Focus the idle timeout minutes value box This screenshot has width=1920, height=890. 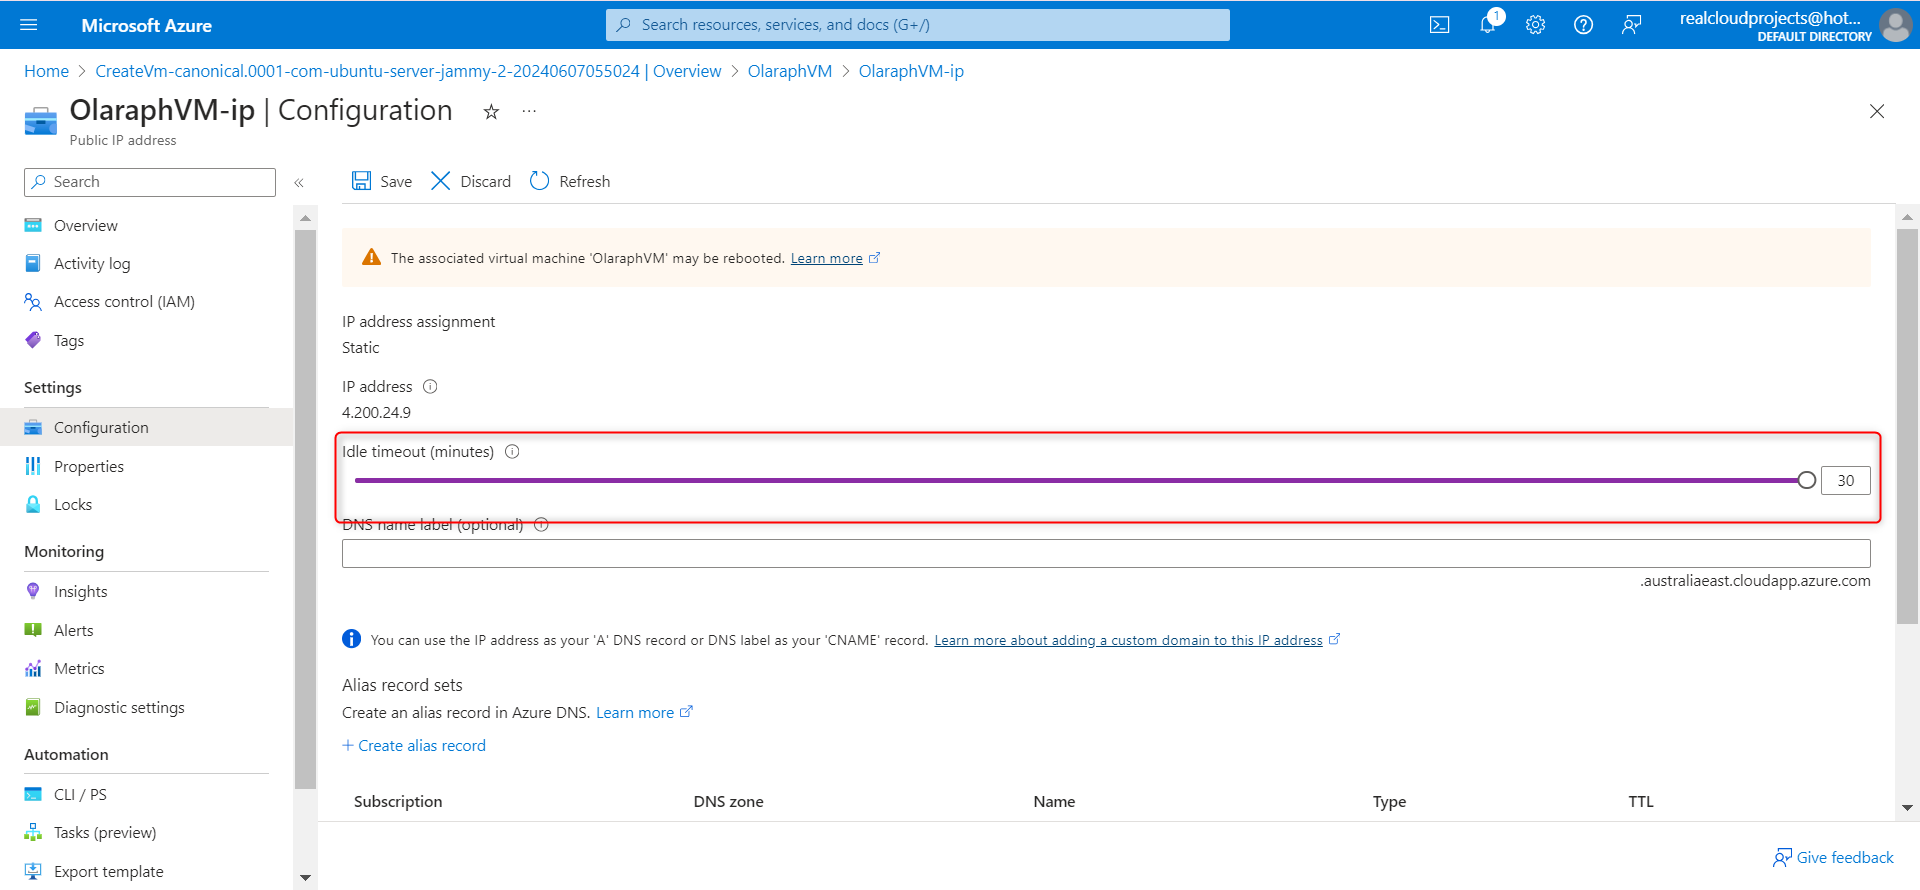1846,481
